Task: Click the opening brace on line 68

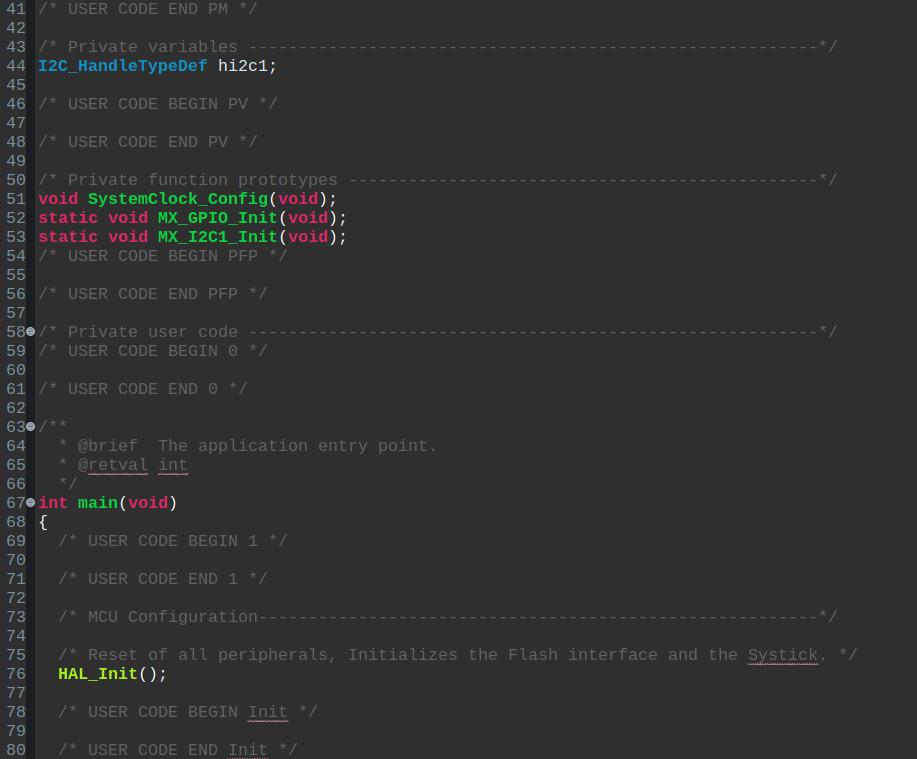Action: [x=43, y=522]
